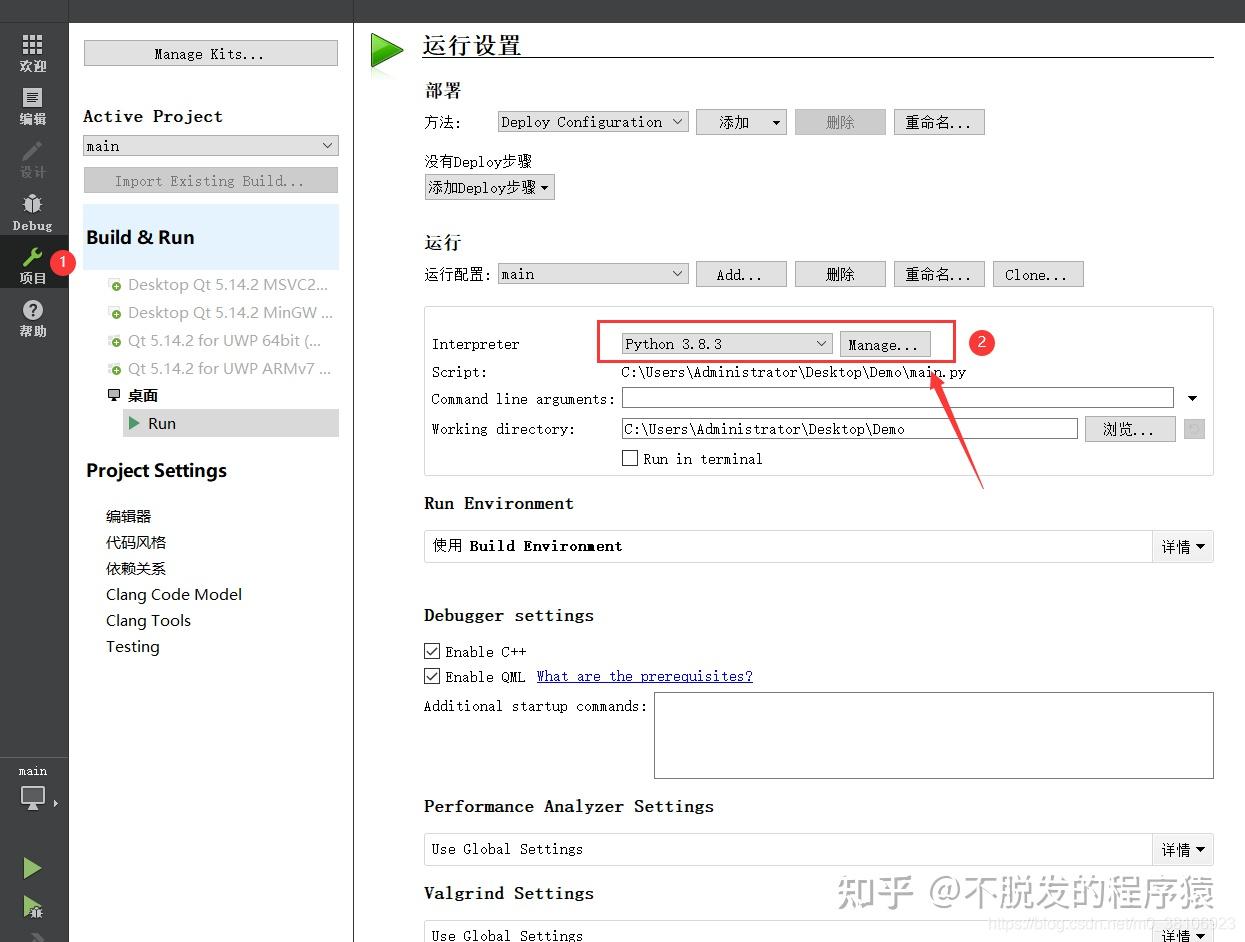The image size is (1245, 942).
Task: Disable the Enable QML debugger option
Action: (431, 676)
